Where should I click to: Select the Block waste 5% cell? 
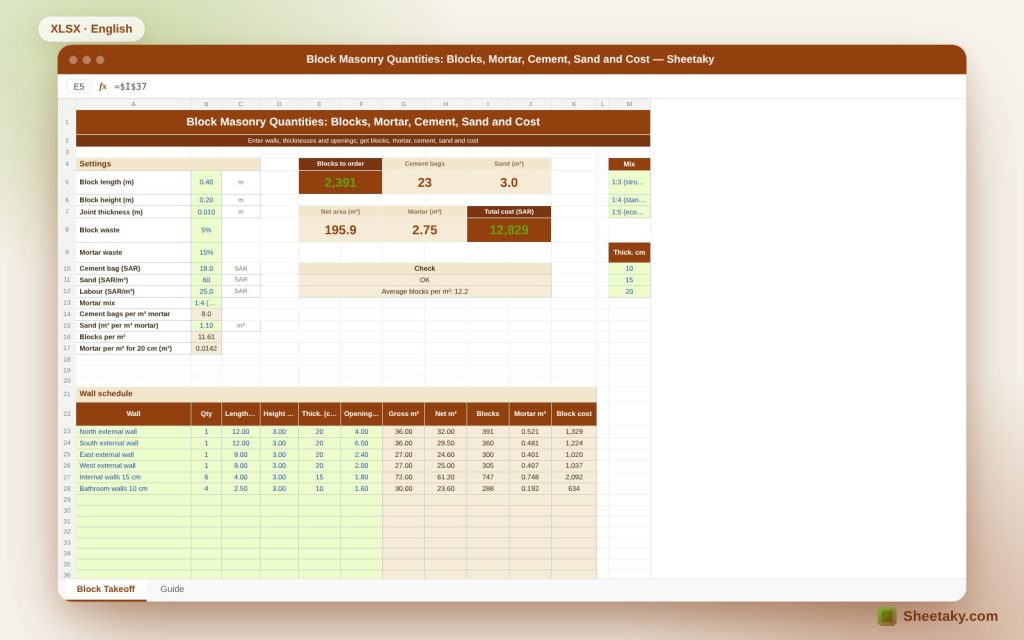pos(206,230)
